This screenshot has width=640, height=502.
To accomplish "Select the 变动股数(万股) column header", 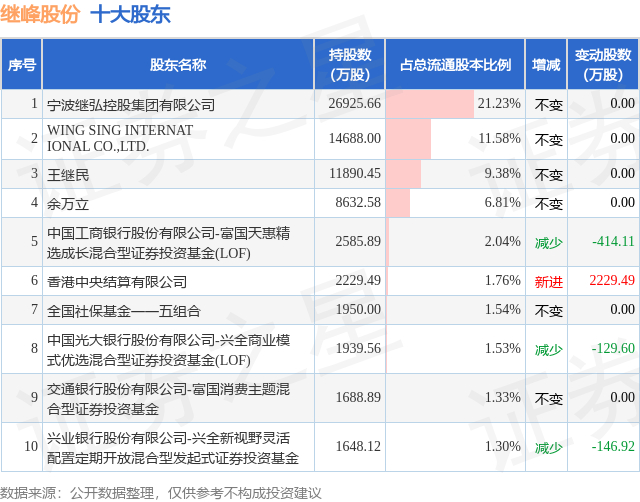I will [603, 64].
